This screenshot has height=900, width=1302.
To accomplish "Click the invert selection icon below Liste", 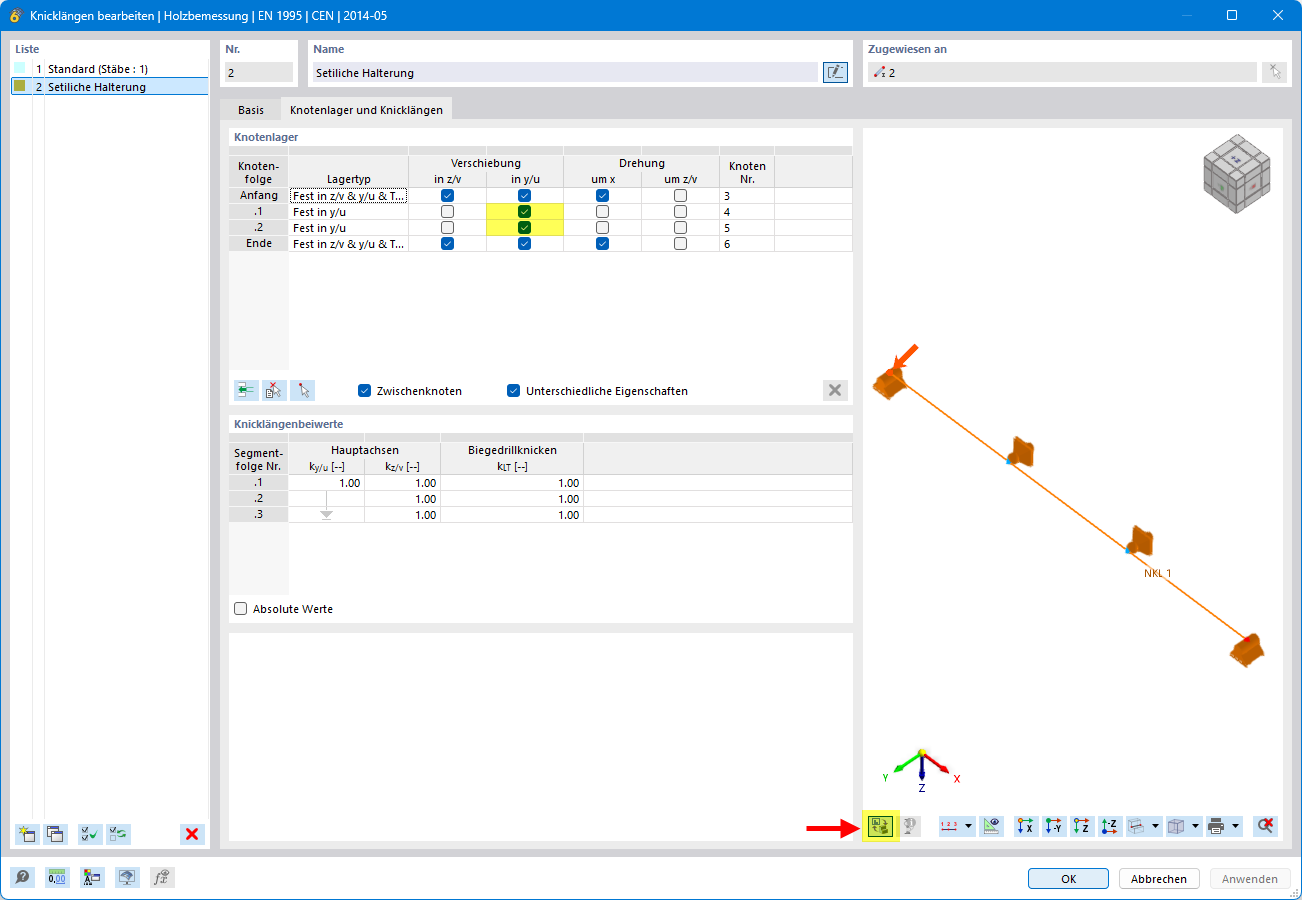I will 118,834.
